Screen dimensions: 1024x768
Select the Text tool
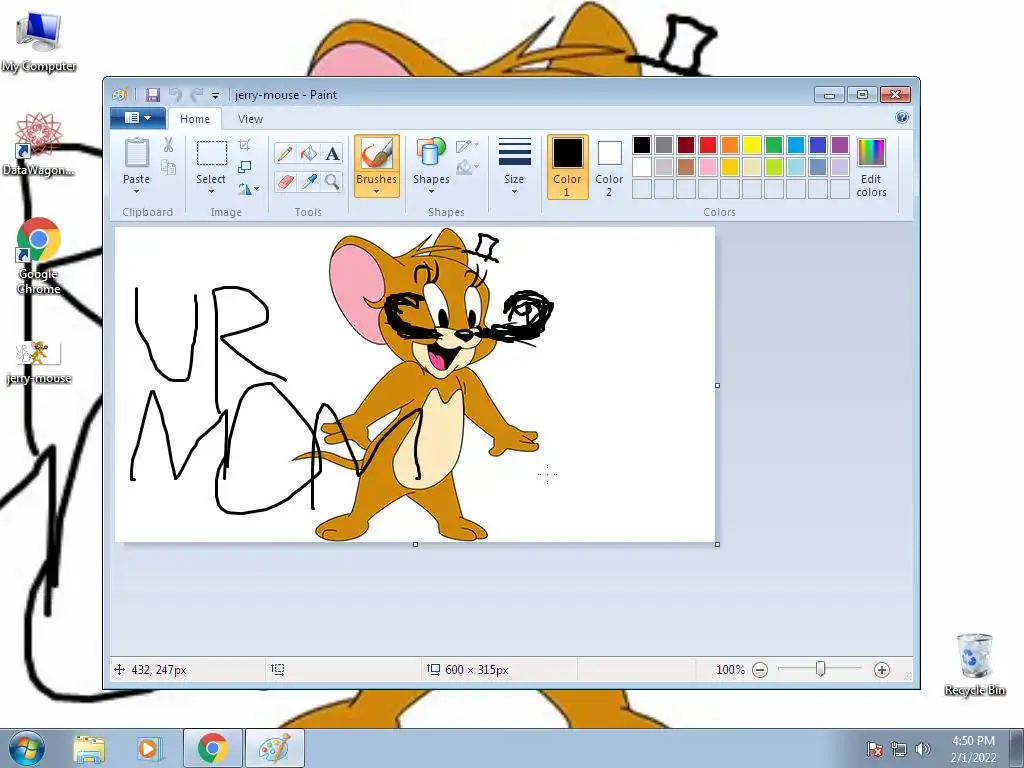coord(332,153)
